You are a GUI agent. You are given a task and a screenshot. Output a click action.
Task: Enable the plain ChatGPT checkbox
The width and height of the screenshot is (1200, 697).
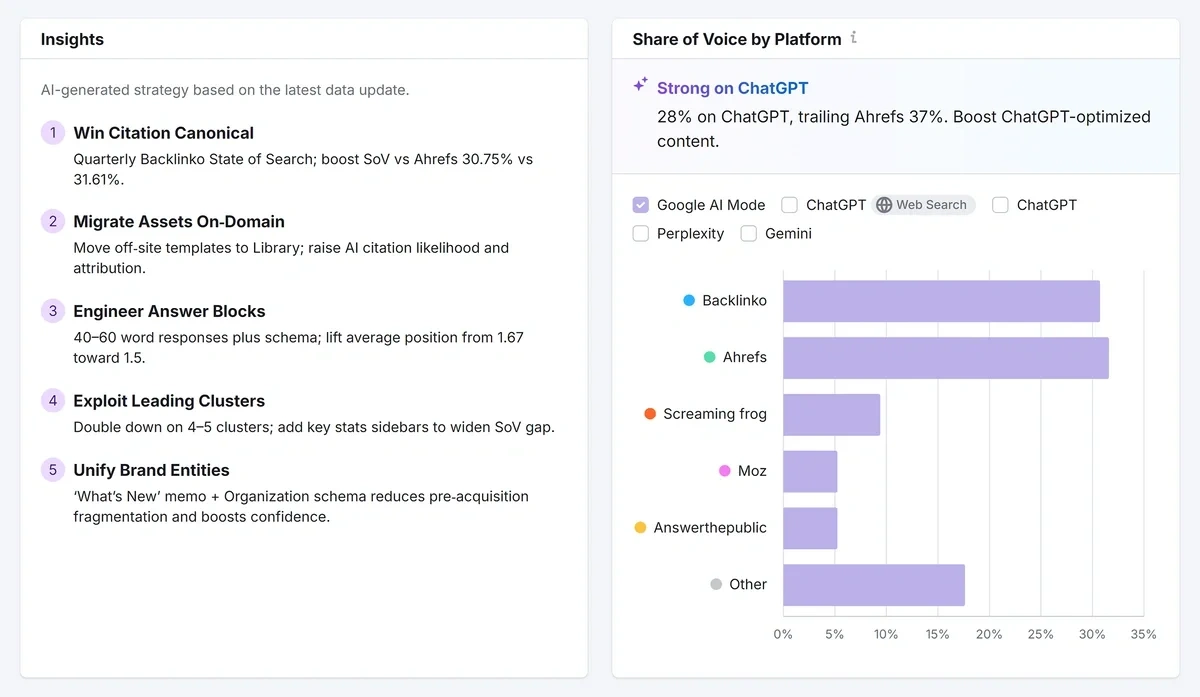[1000, 205]
